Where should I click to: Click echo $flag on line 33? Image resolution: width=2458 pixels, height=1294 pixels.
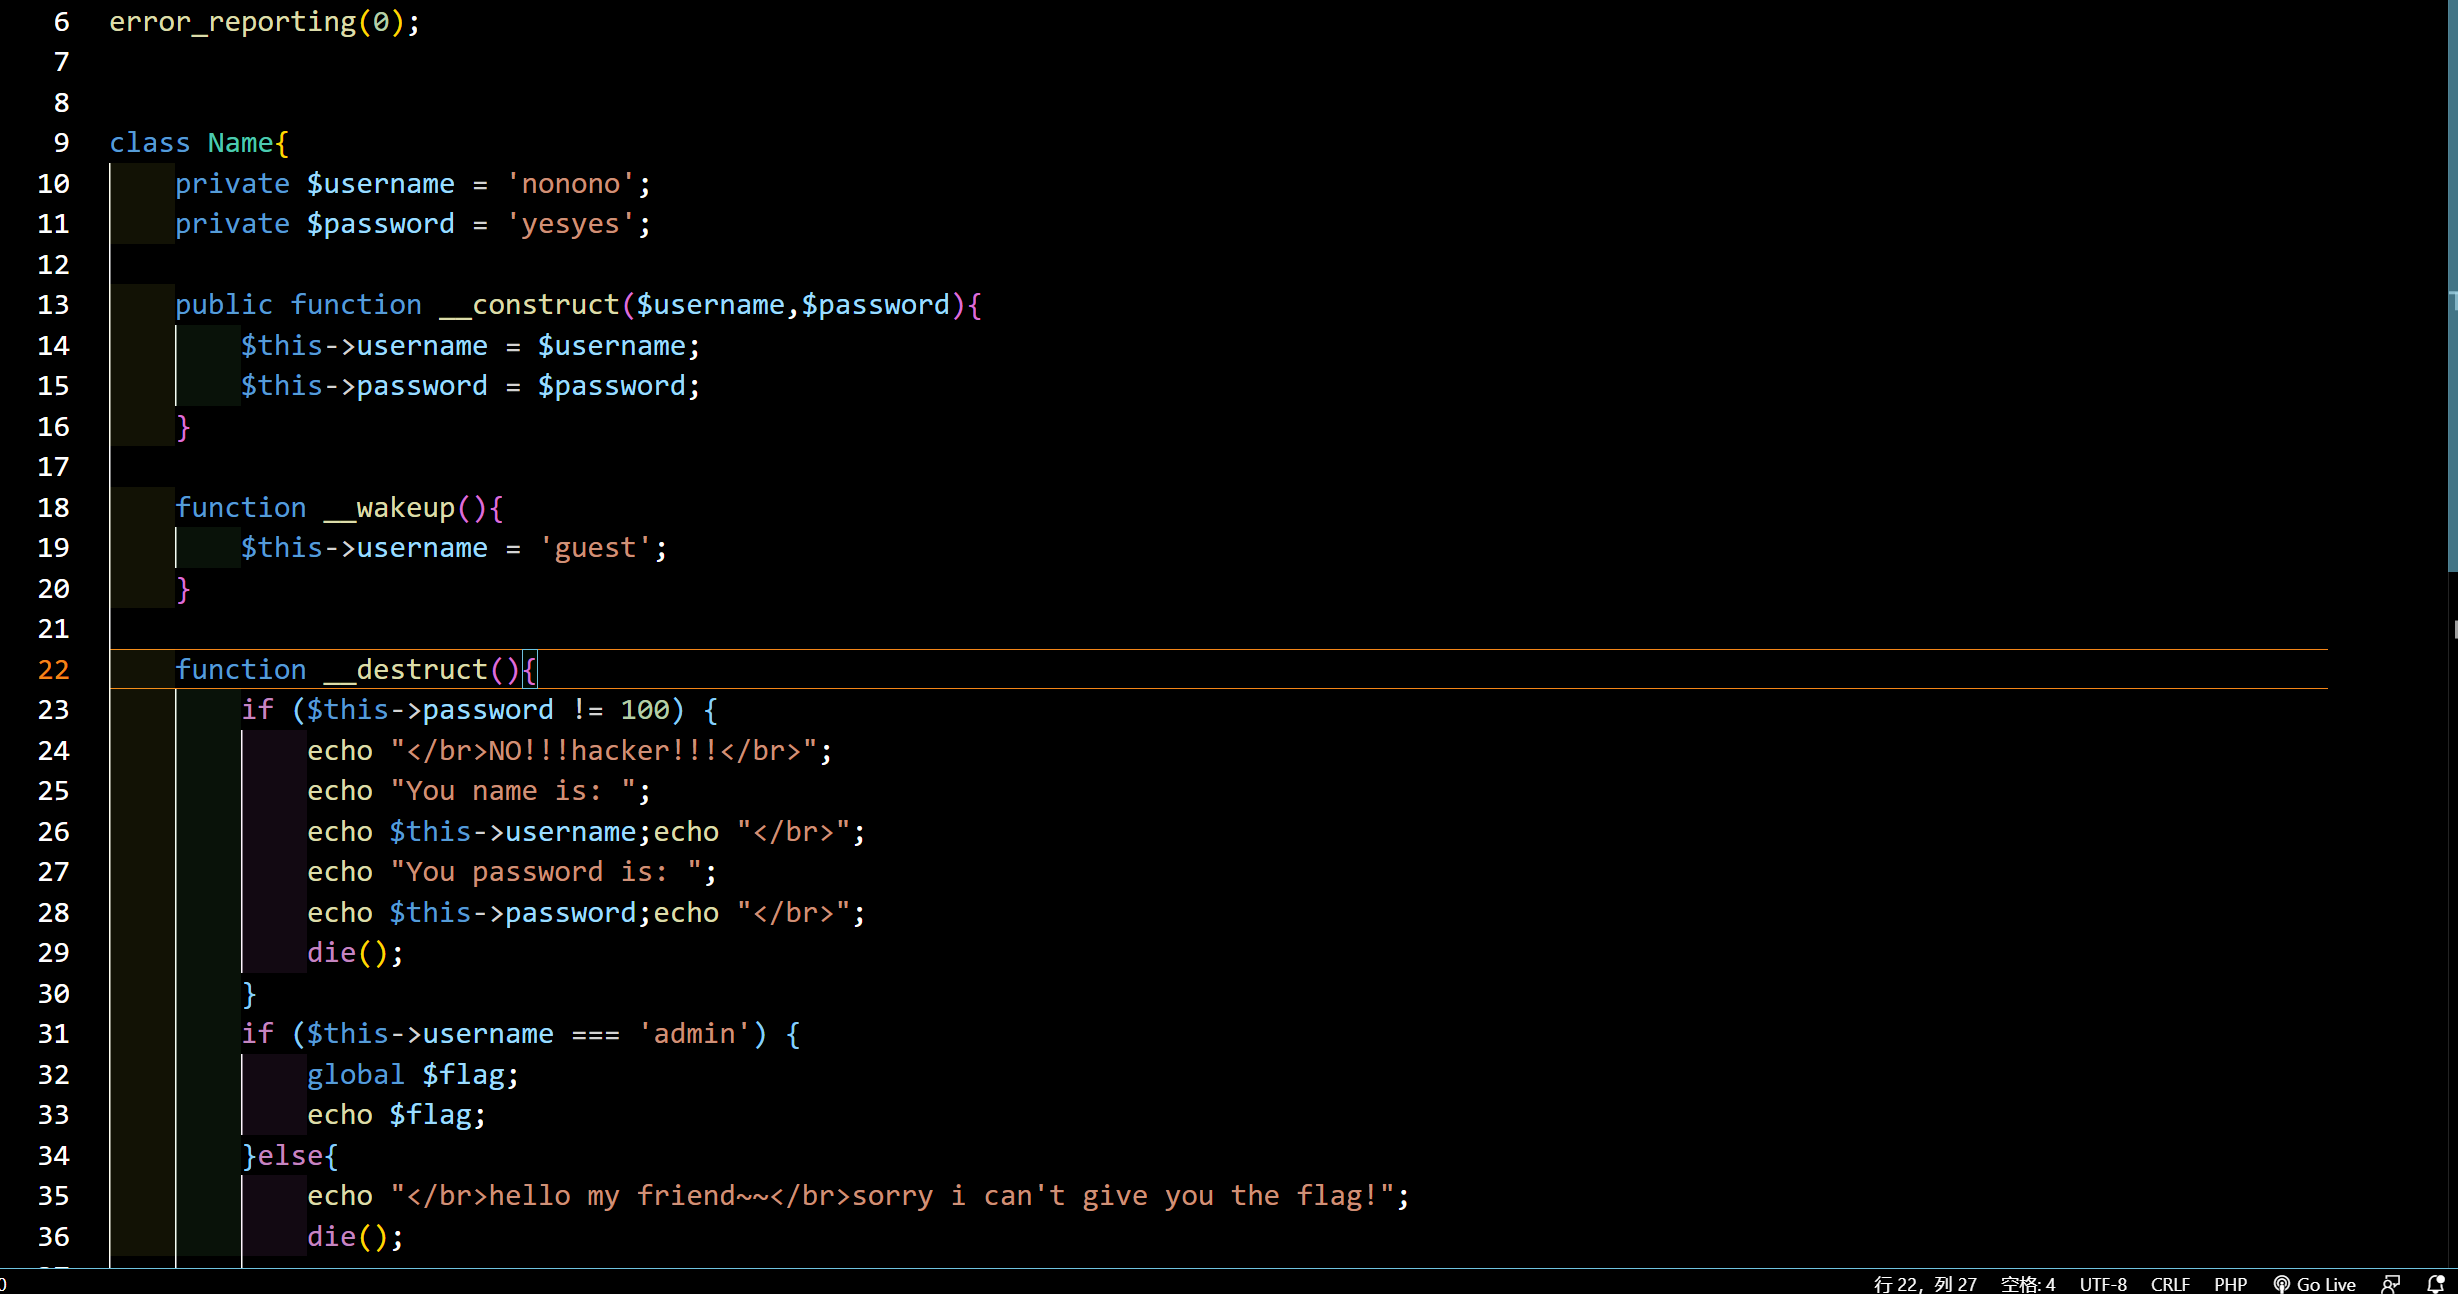[397, 1115]
